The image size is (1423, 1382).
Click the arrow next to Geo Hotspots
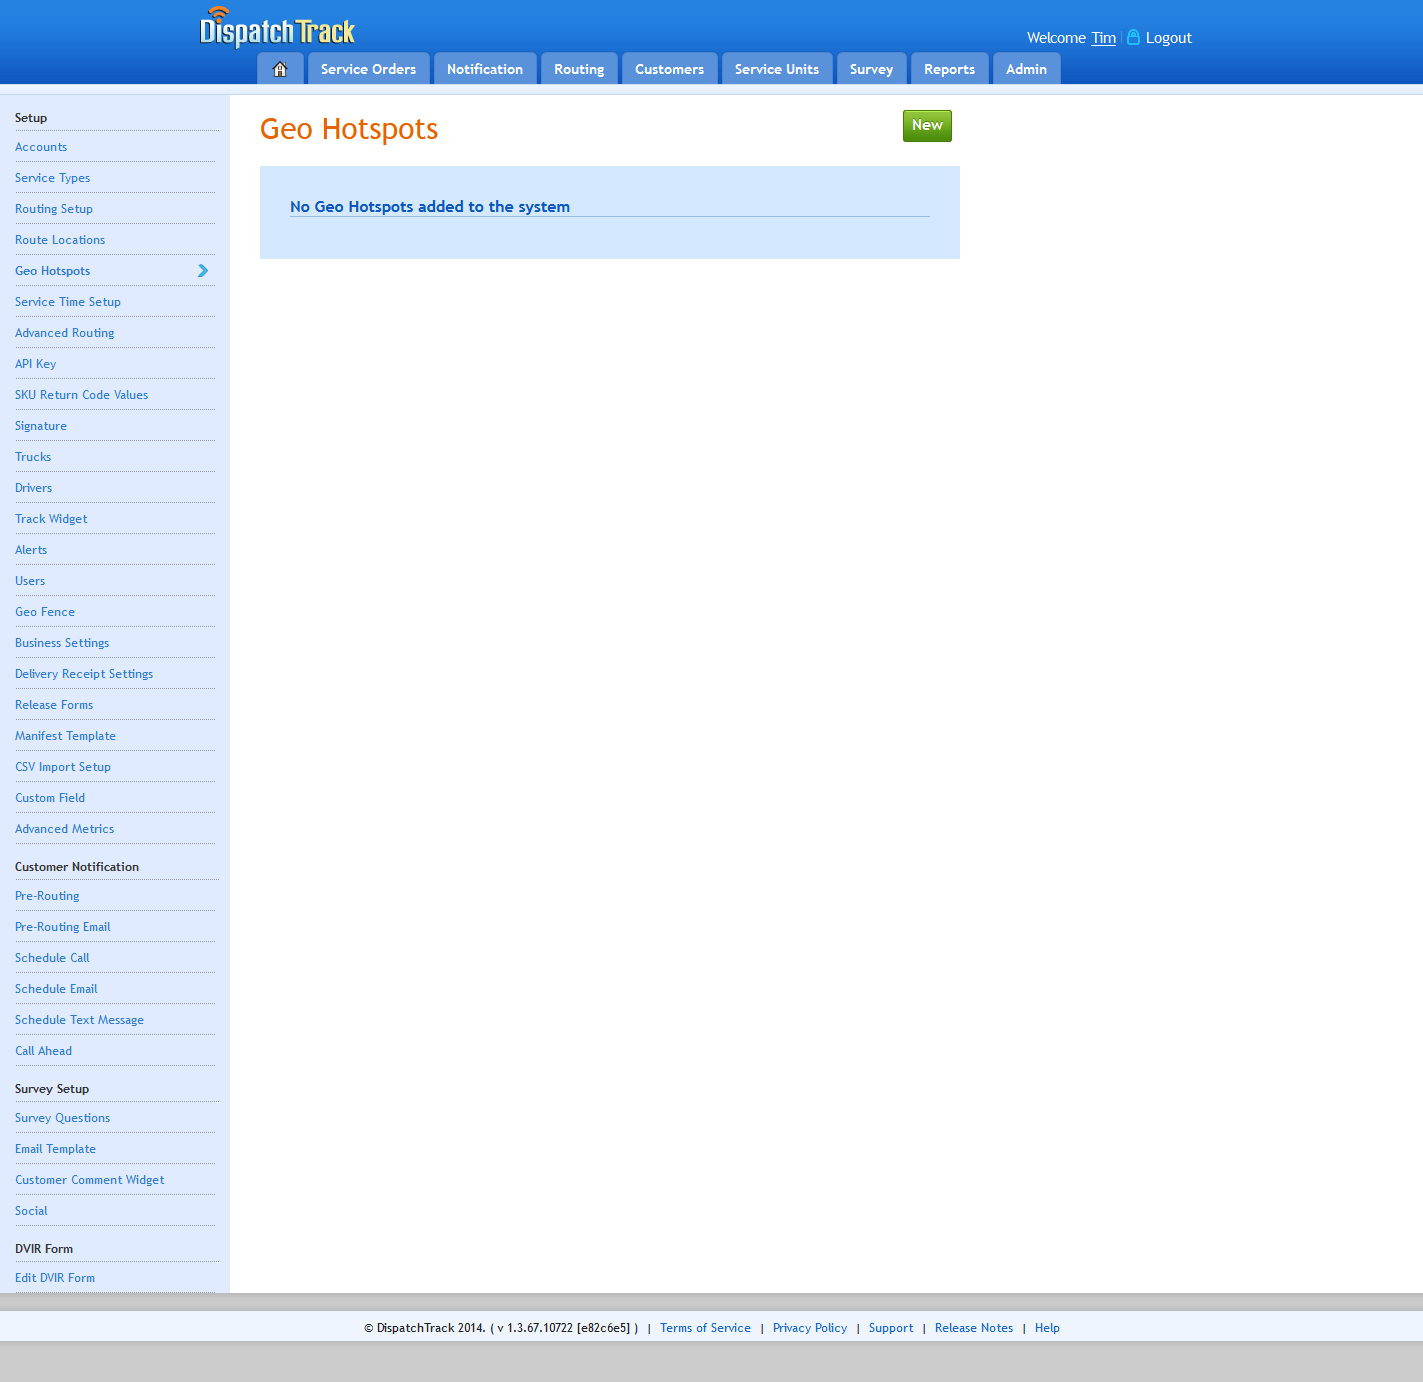coord(203,271)
